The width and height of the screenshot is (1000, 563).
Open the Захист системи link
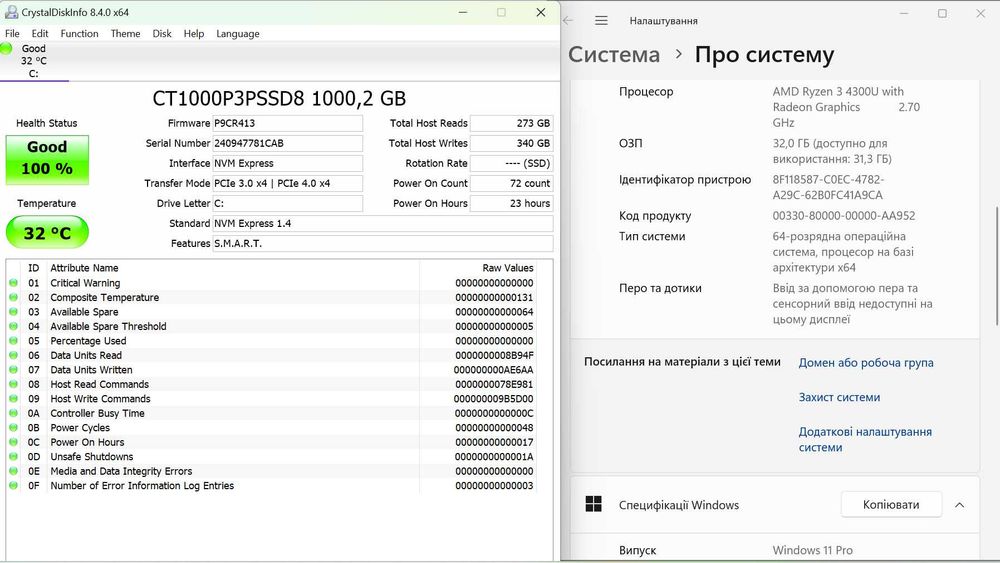pos(839,397)
